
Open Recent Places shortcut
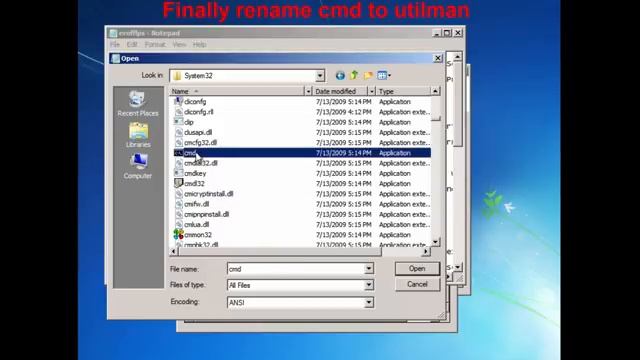point(138,104)
